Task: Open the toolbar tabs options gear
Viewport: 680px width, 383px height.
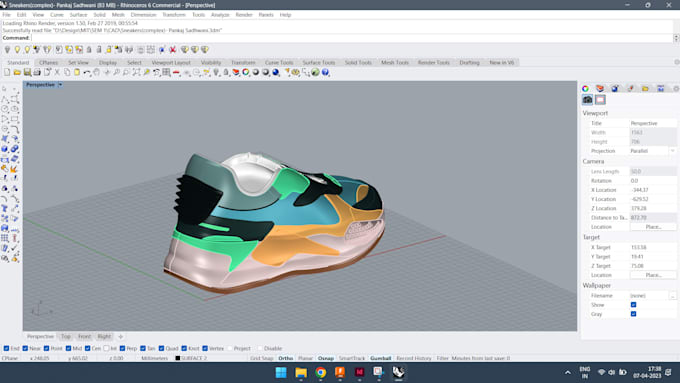Action: coord(677,62)
